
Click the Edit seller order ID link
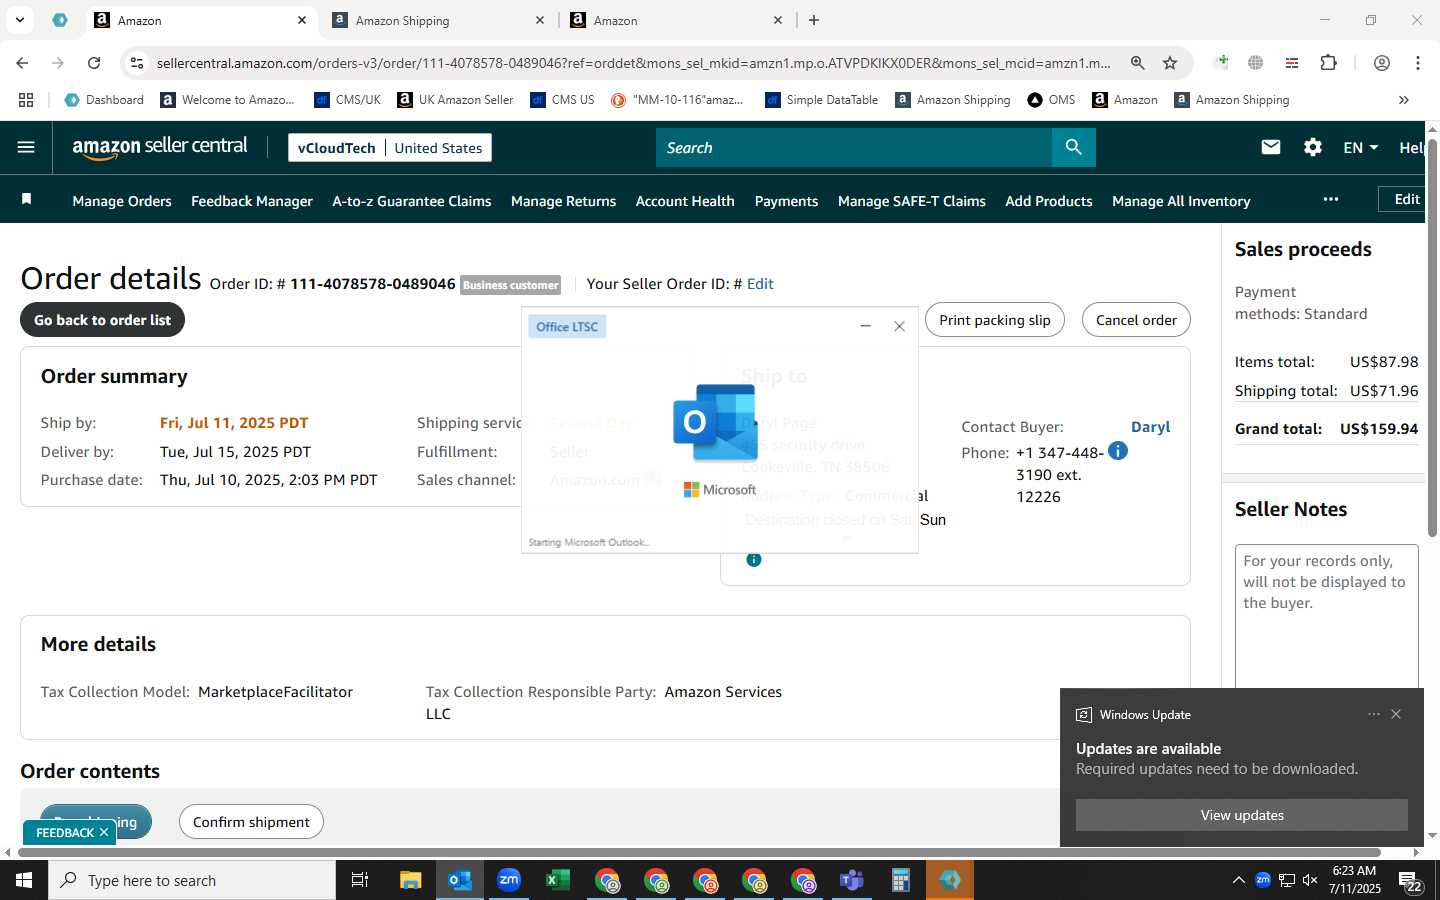(x=760, y=284)
